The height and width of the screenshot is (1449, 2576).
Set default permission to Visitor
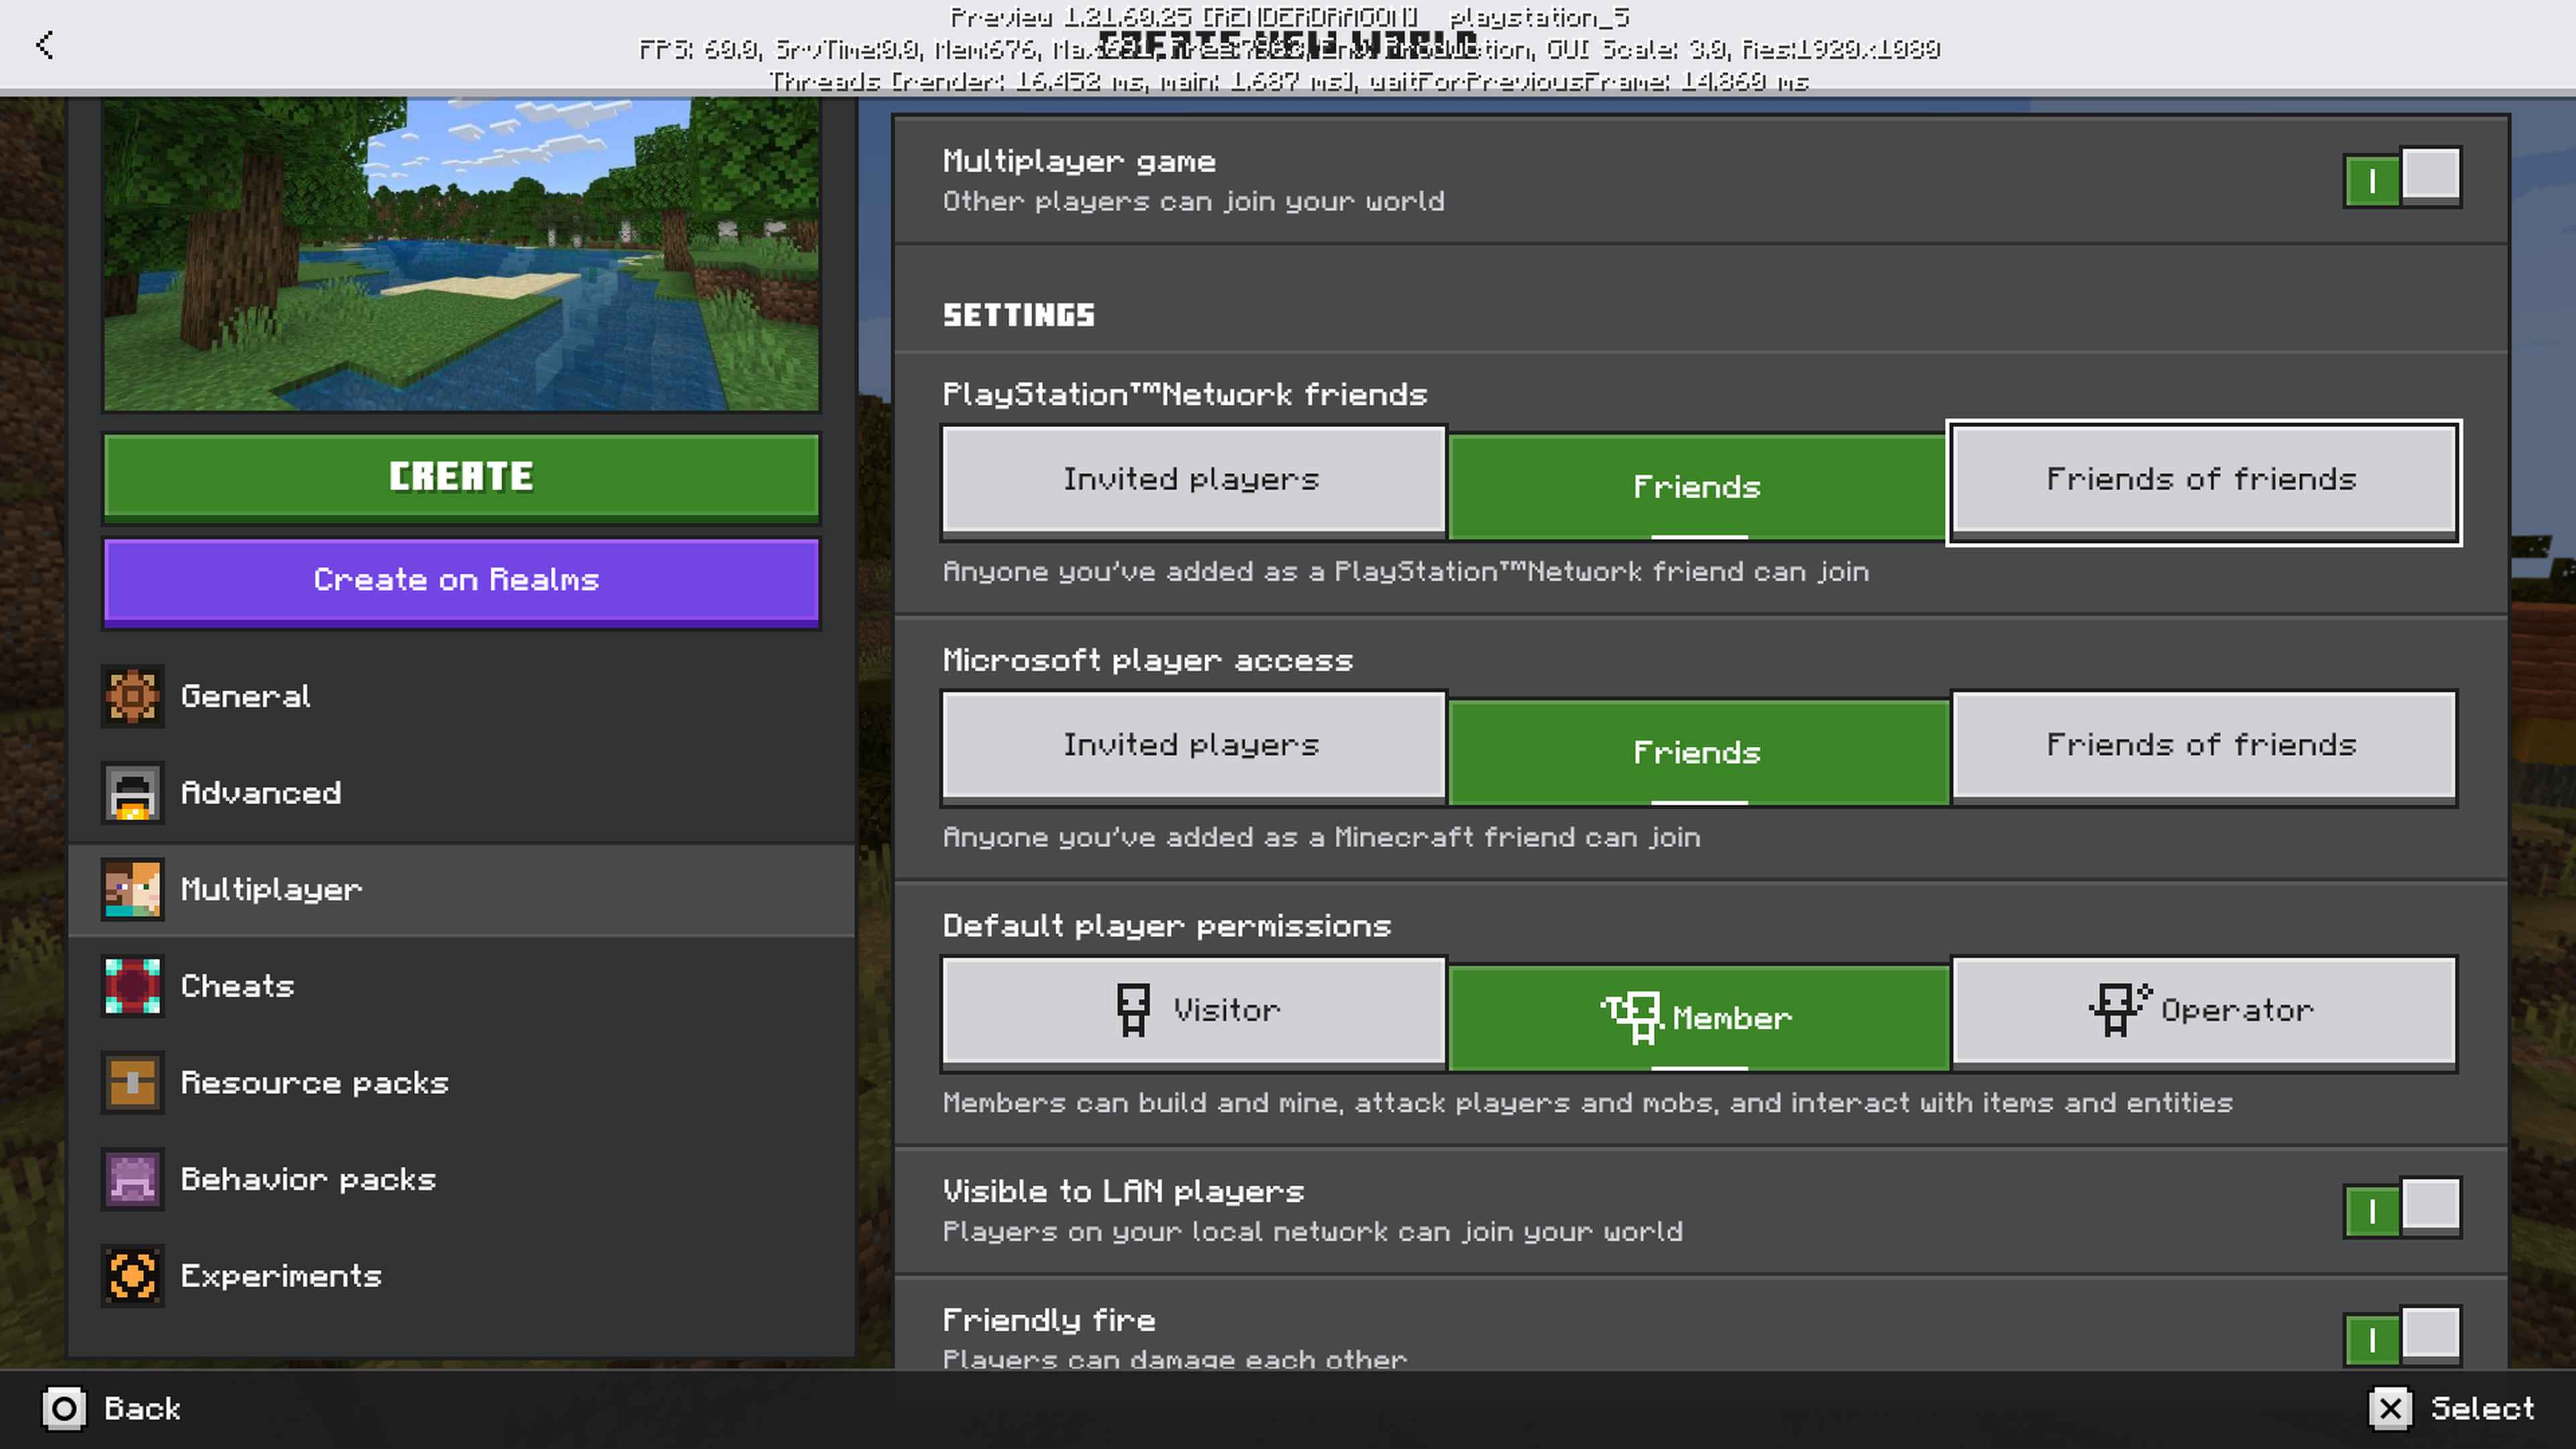pos(1192,1011)
